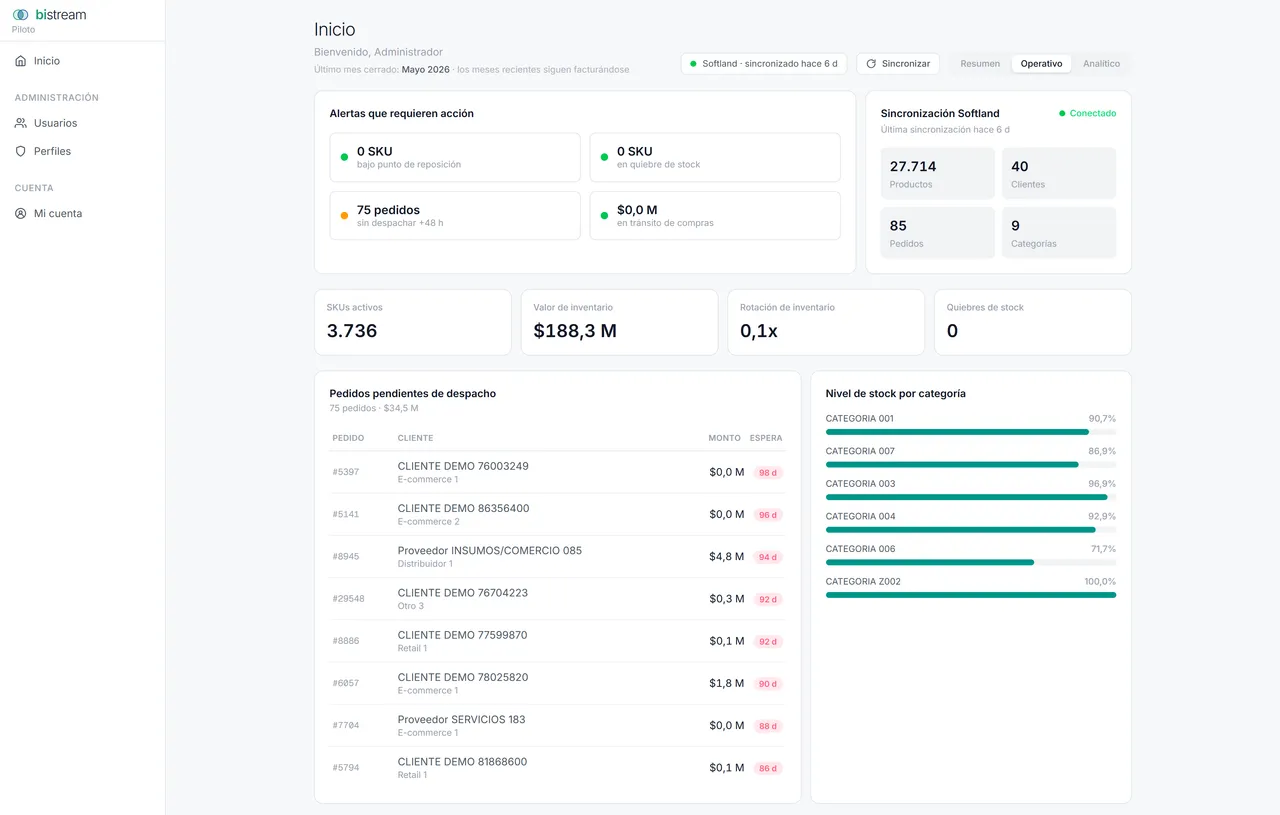Click green dot beside $0,0 M en tránsito

coord(605,216)
